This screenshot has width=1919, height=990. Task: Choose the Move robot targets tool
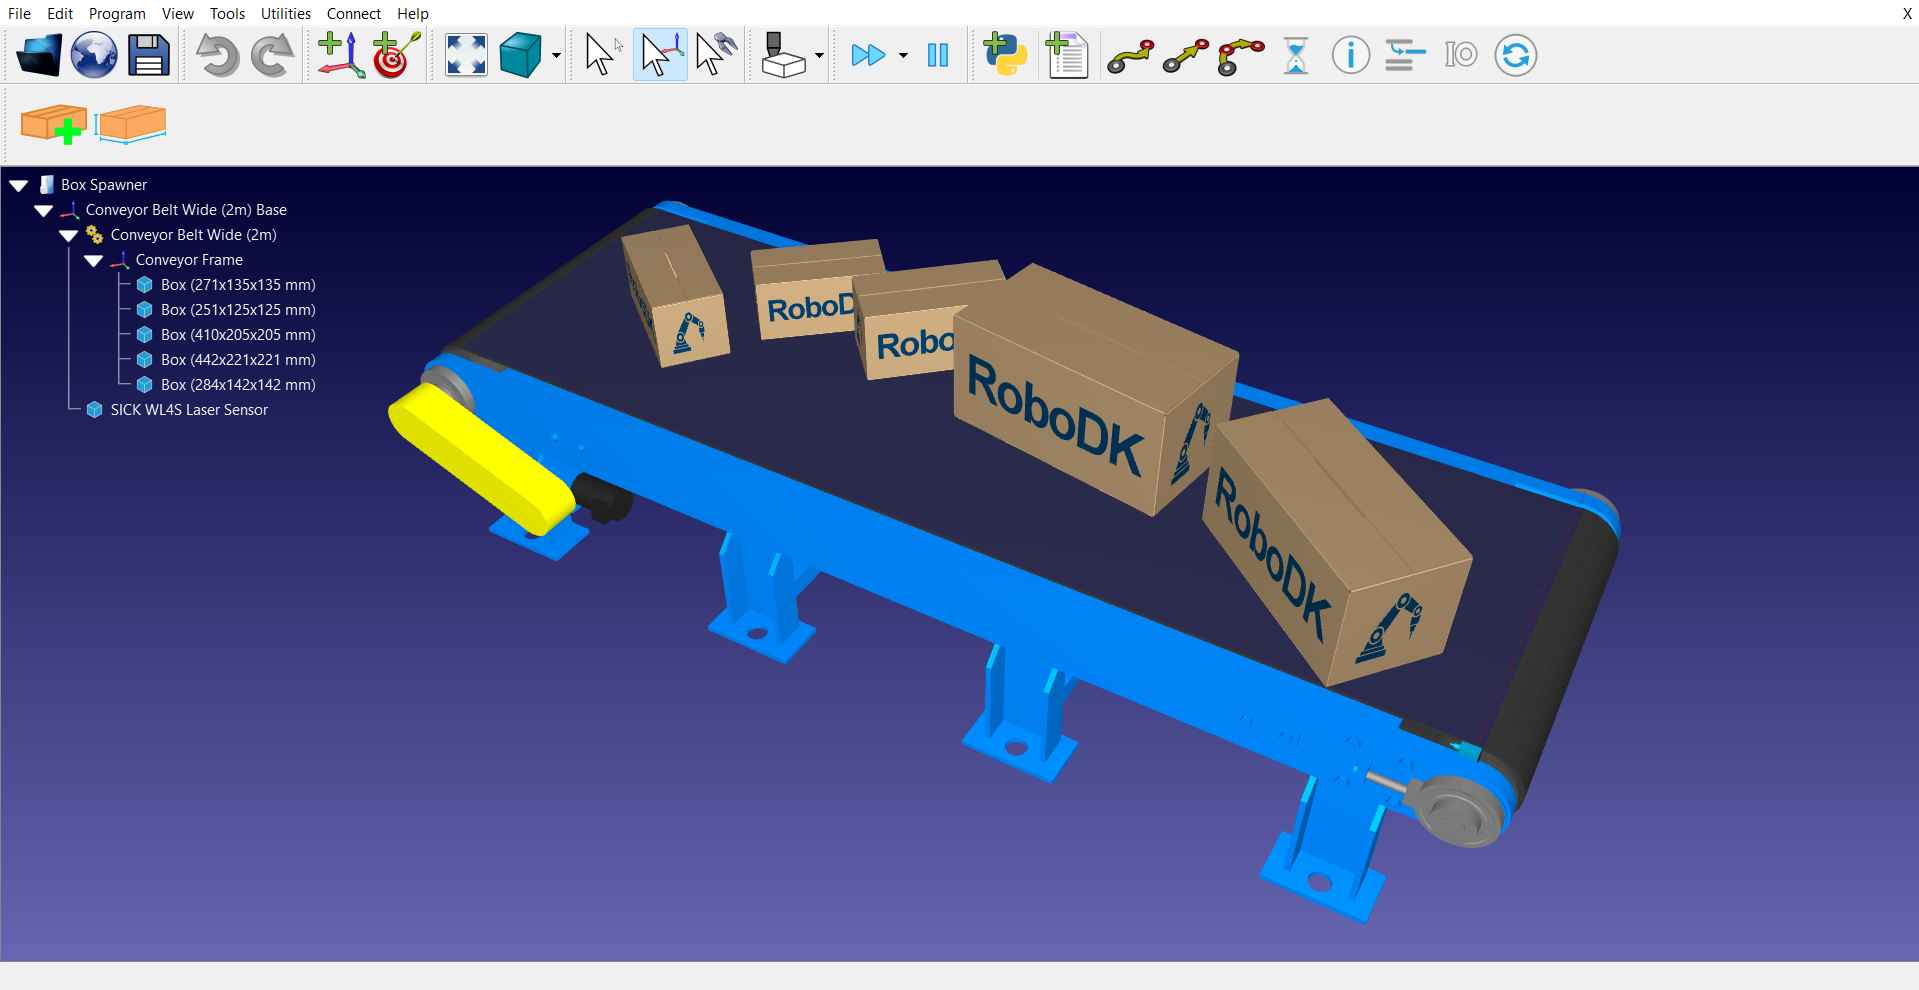[716, 55]
